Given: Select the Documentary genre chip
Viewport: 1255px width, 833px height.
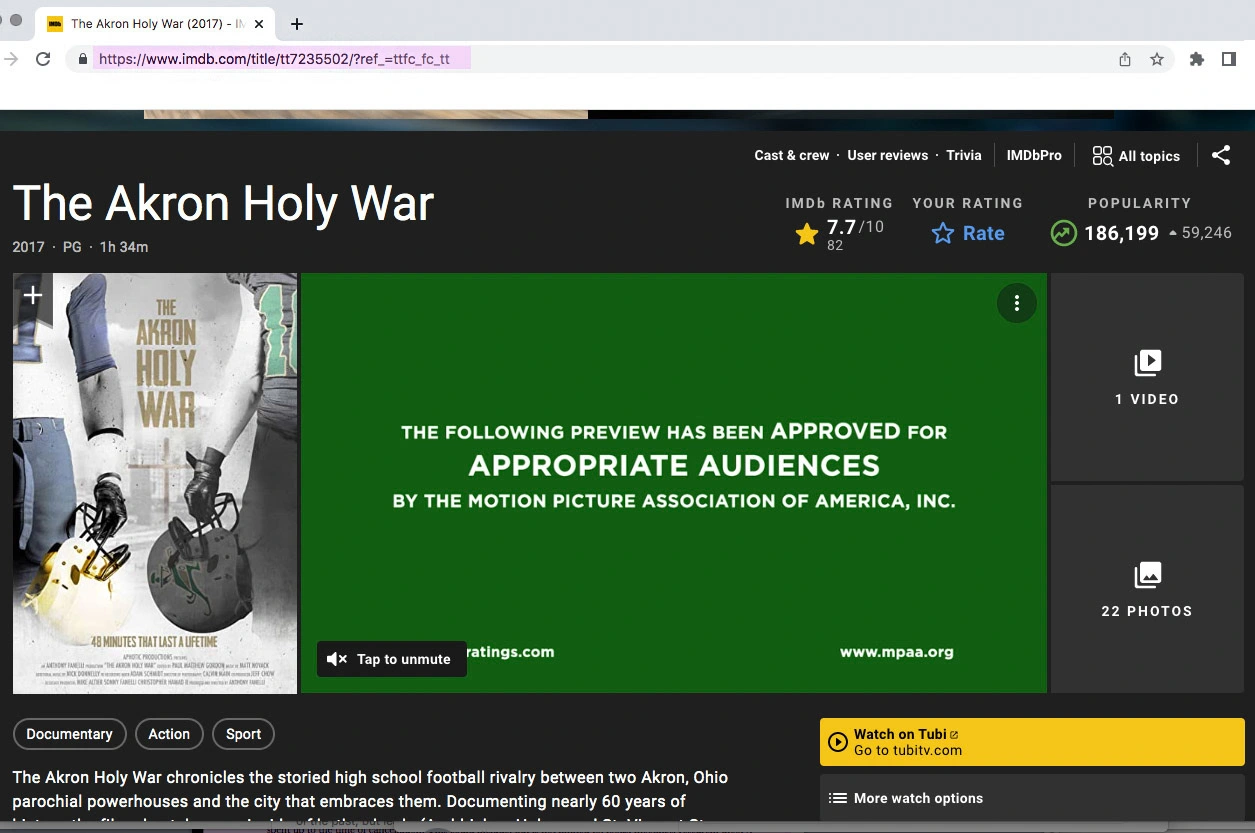Looking at the screenshot, I should pos(70,734).
